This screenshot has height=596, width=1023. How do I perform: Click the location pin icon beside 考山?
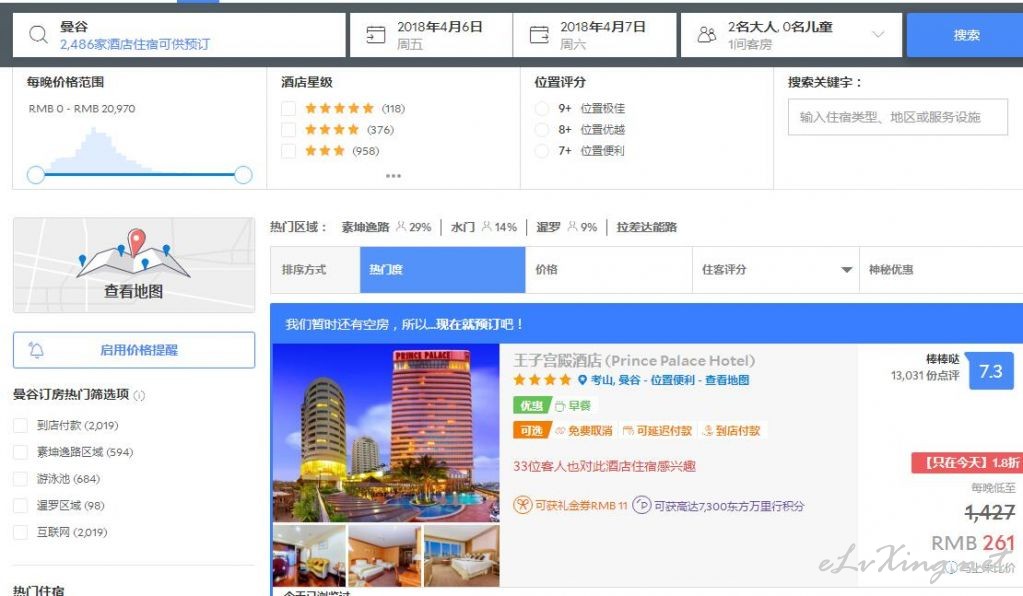coord(582,380)
